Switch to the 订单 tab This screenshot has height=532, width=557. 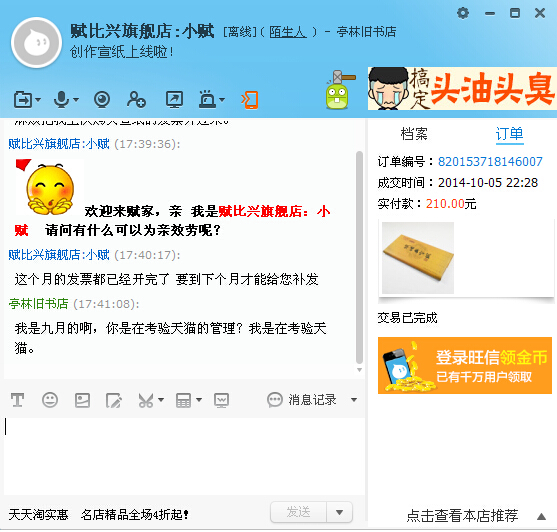click(x=509, y=134)
